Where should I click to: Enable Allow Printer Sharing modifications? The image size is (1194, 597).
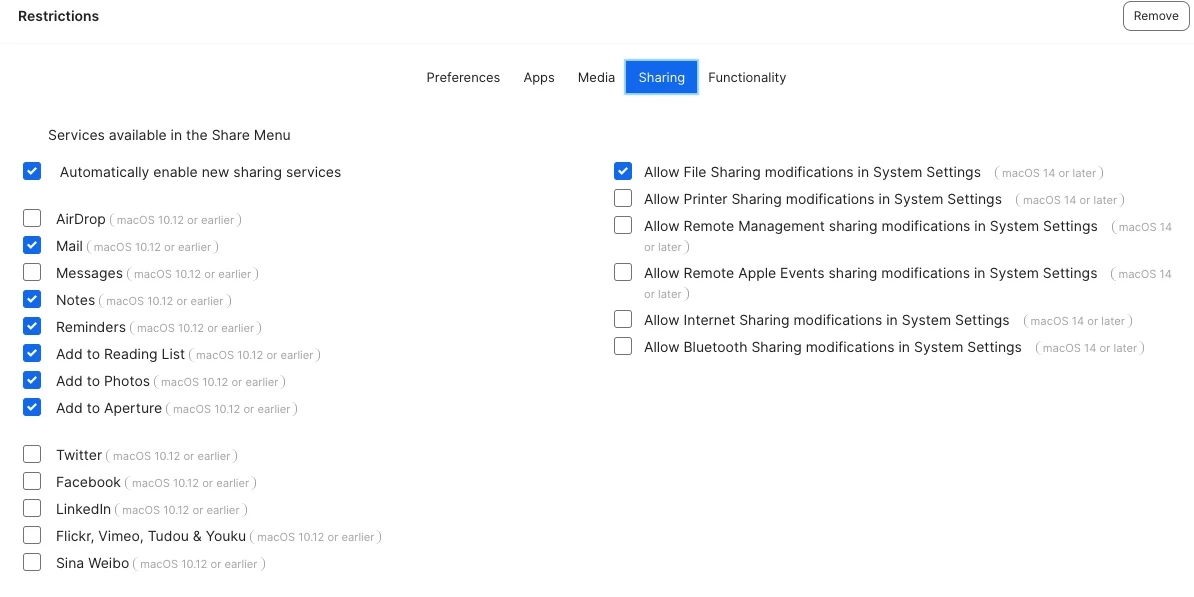pos(623,199)
